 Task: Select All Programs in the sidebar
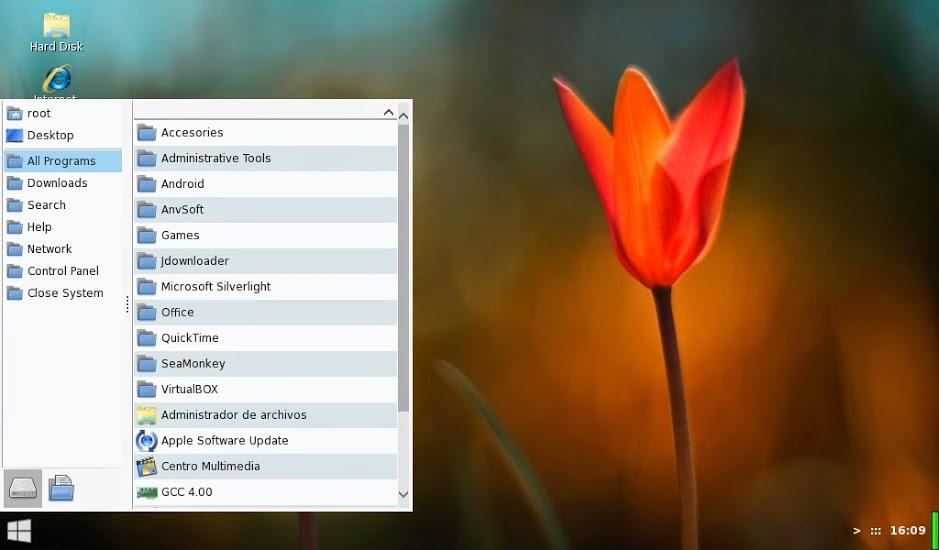click(x=63, y=161)
